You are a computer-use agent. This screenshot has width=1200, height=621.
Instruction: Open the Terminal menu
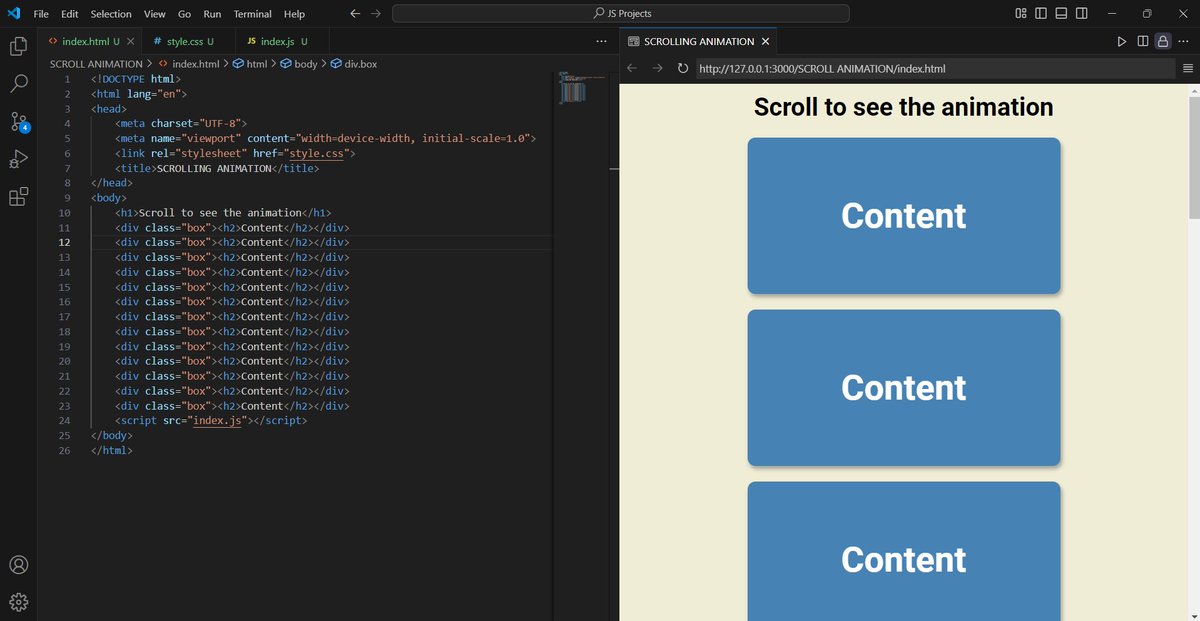(x=254, y=14)
